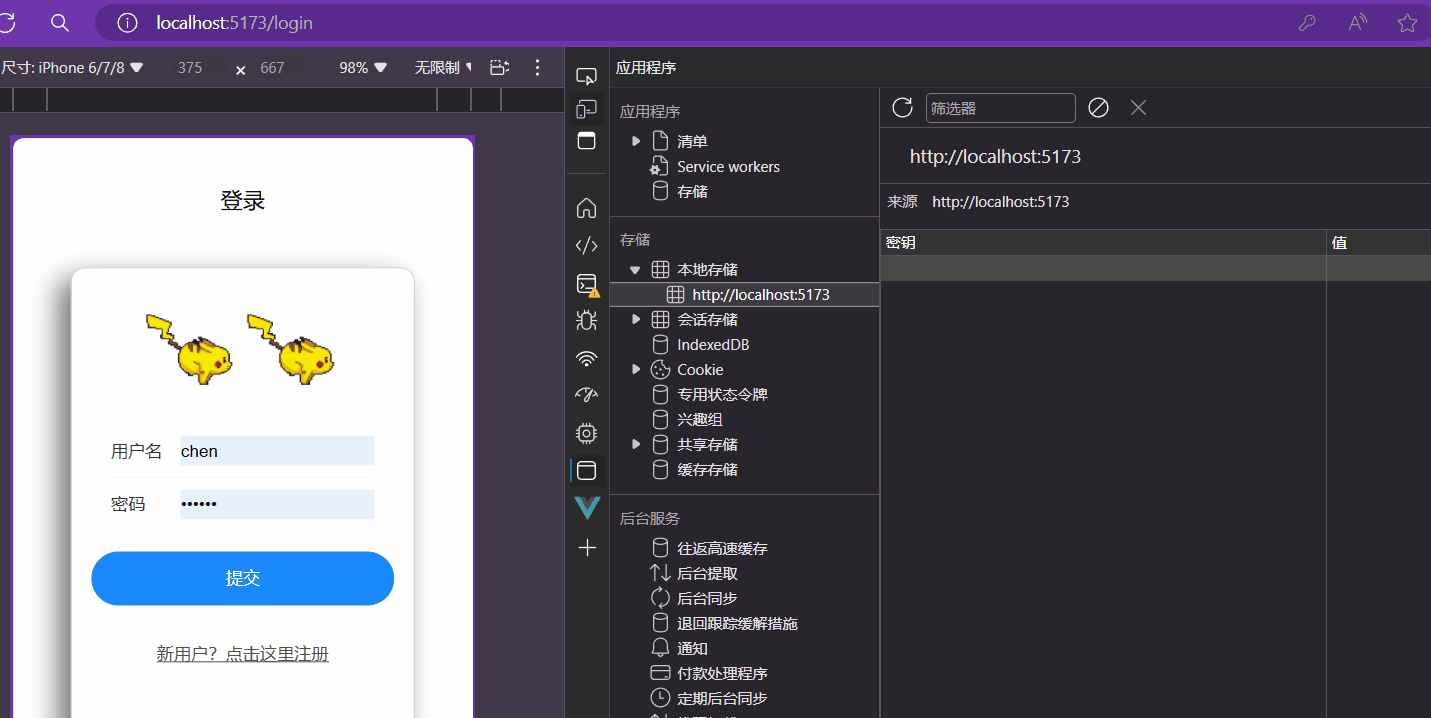Open the 无限制 throttling dropdown

443,68
